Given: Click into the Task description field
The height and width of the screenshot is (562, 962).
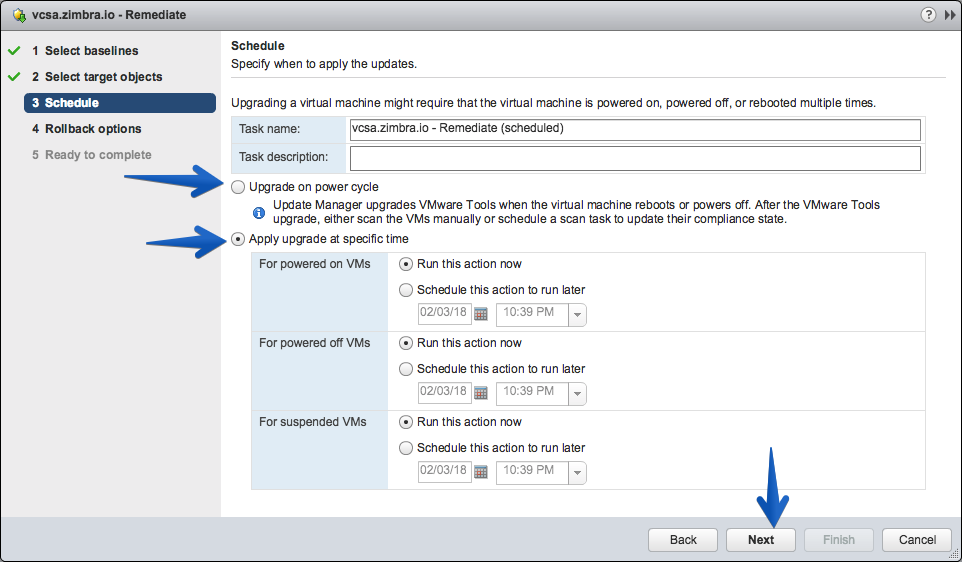Looking at the screenshot, I should [635, 158].
